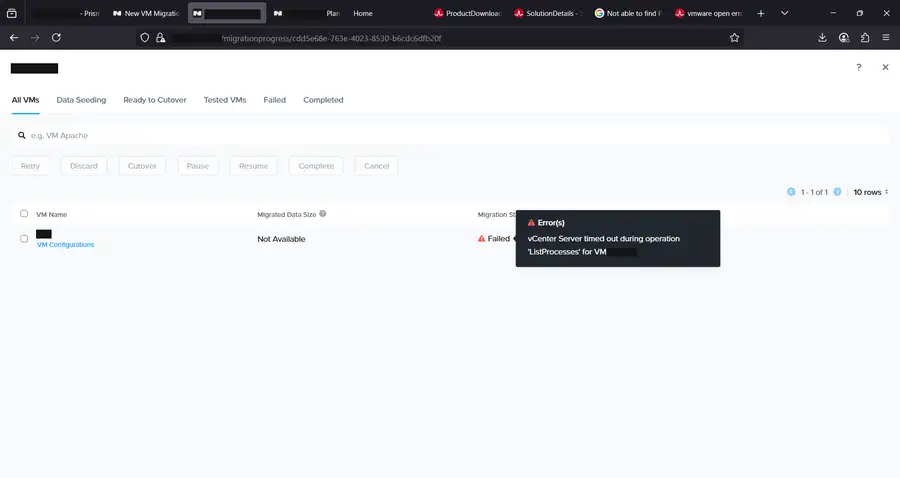
Task: Click the VM Name column header
Action: tap(52, 215)
